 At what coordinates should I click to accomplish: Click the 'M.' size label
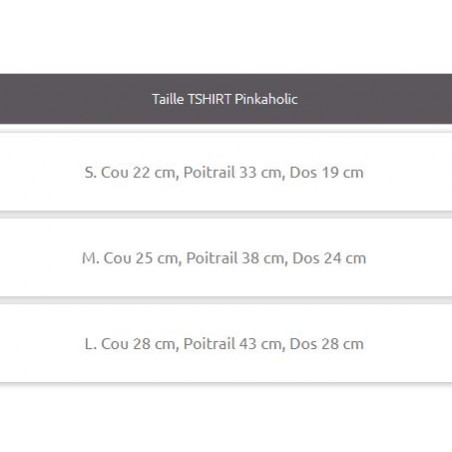tap(91, 258)
